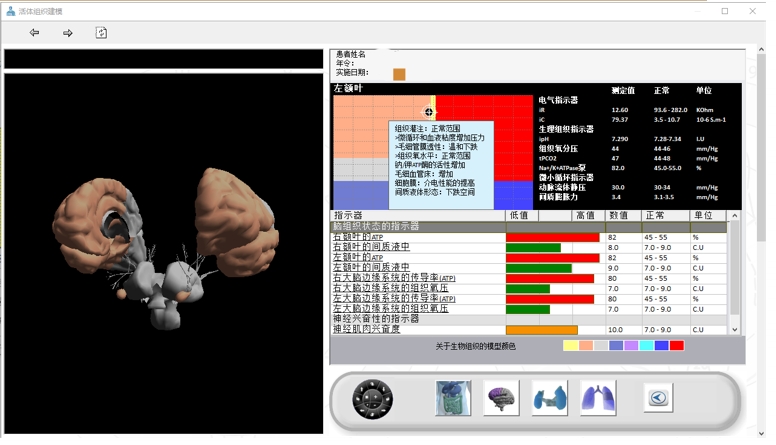Click the main window scroll up arrow
The width and height of the screenshot is (776, 445).
[x=761, y=49]
